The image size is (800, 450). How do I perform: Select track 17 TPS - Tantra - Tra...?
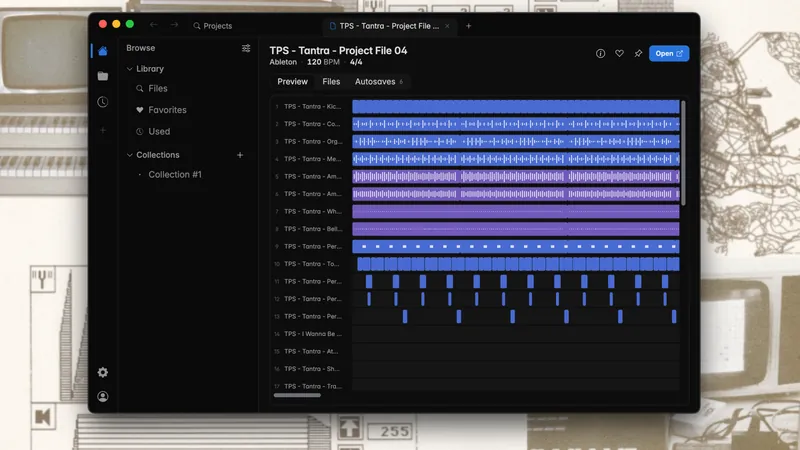pyautogui.click(x=313, y=386)
